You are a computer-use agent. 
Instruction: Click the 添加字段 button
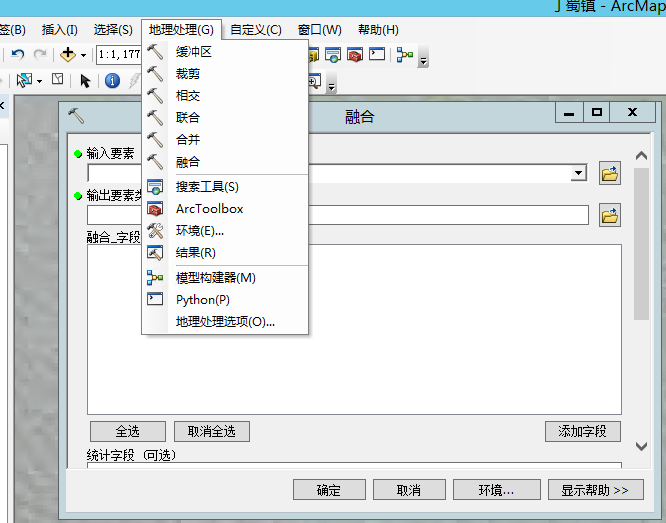[583, 432]
